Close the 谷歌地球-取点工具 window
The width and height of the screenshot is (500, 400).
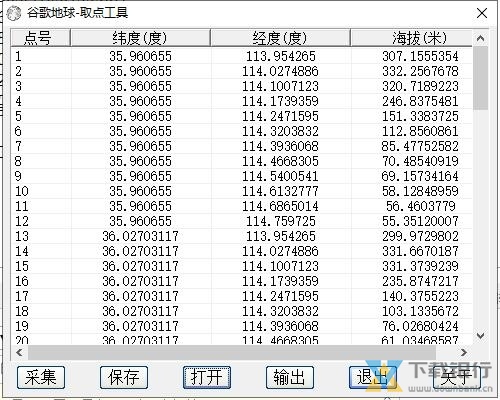pos(482,13)
